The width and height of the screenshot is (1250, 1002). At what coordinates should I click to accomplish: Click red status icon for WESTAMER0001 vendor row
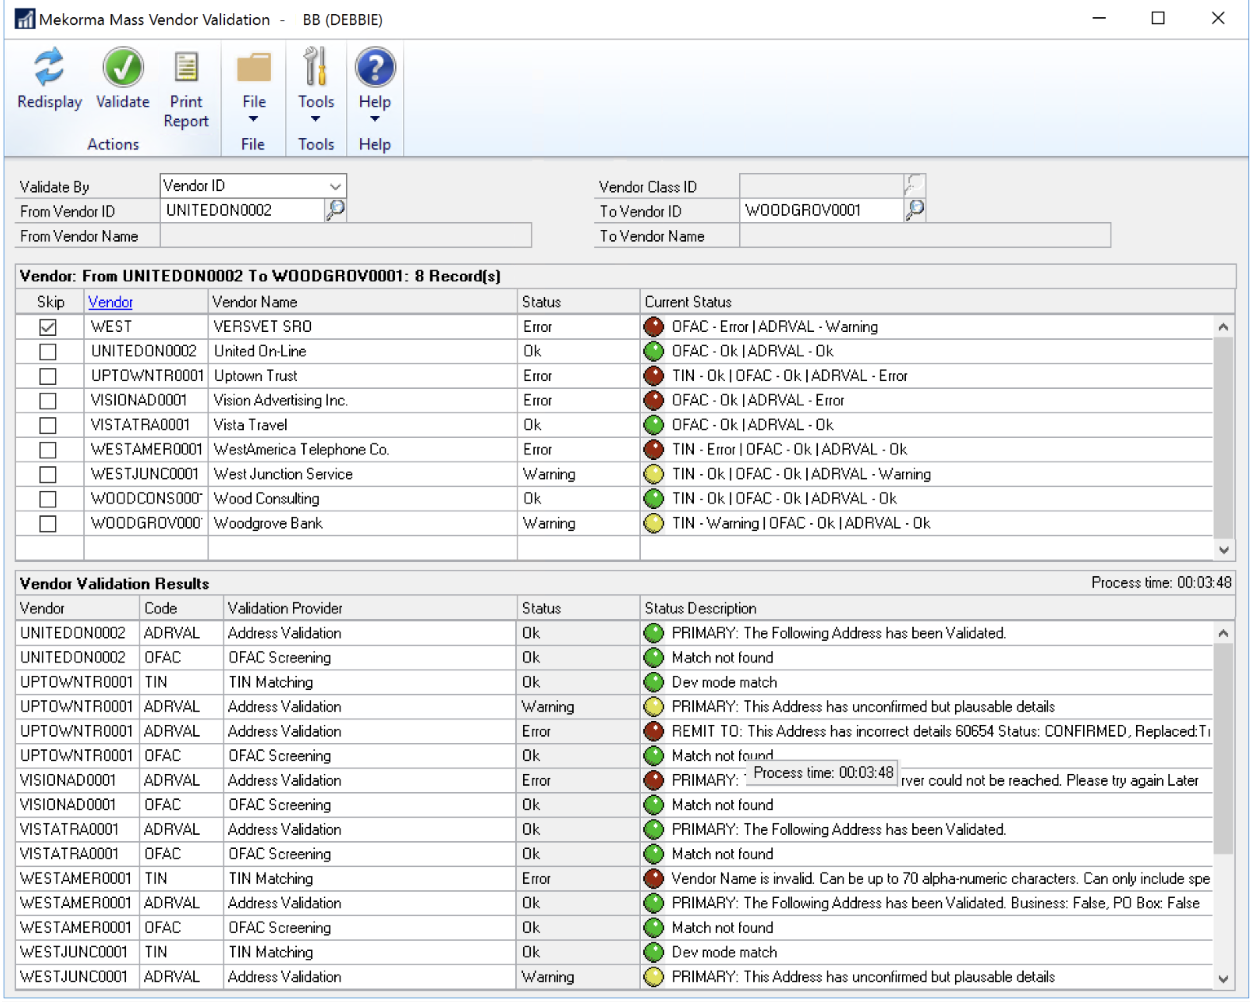tap(654, 449)
